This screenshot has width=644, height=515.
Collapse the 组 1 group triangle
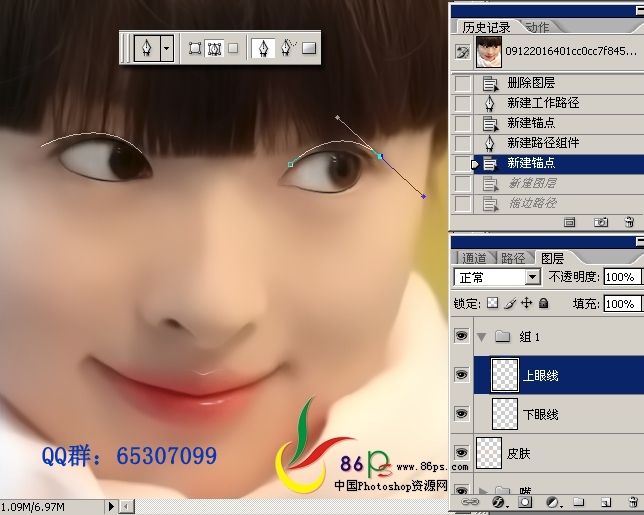tap(481, 337)
